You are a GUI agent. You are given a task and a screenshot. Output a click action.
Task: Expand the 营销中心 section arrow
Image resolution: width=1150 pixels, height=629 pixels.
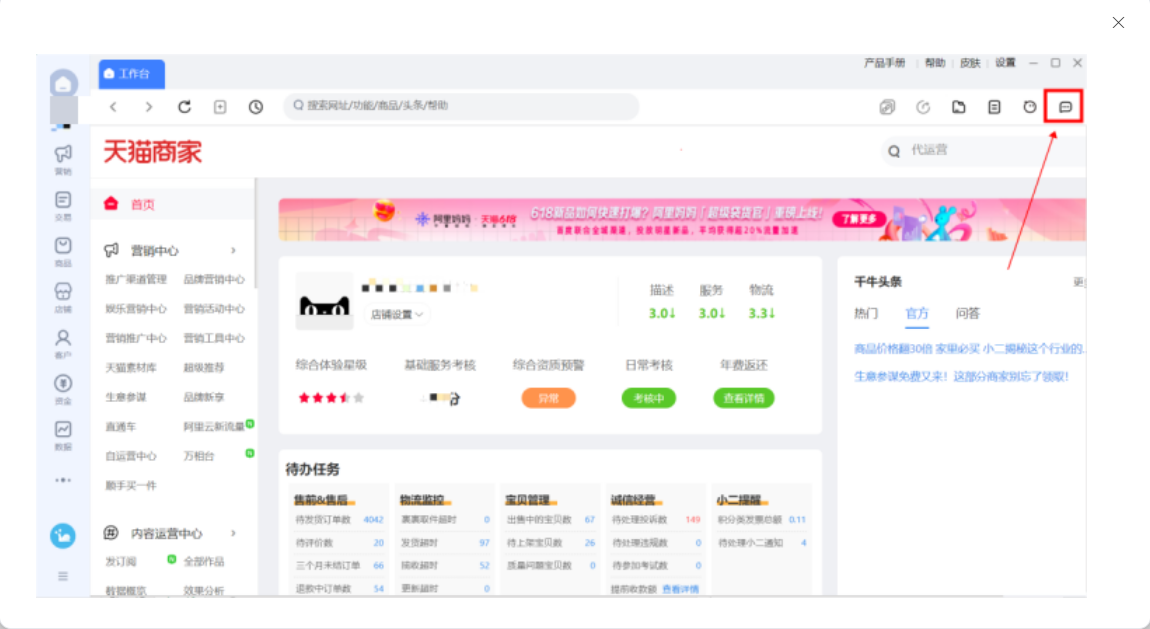(233, 251)
